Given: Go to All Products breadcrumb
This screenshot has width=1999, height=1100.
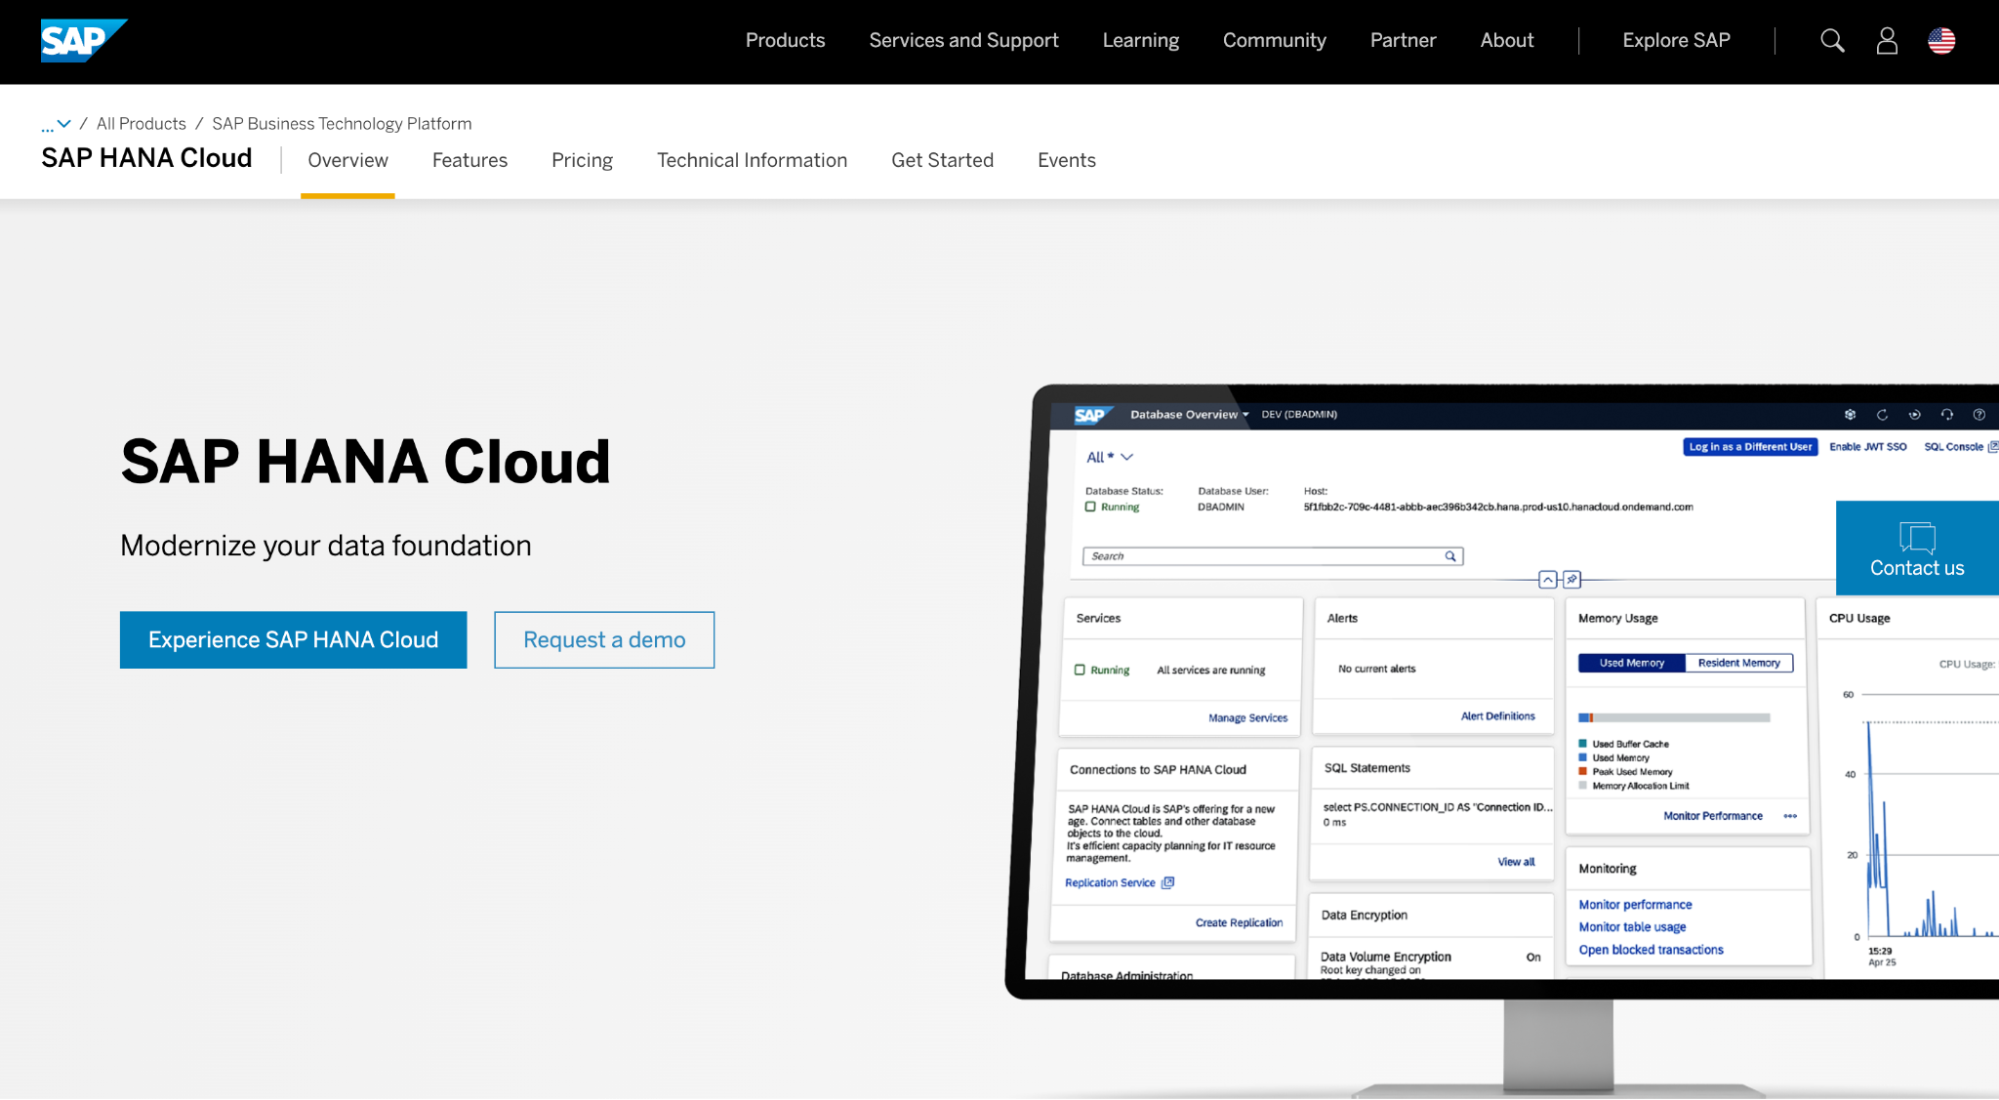Looking at the screenshot, I should coord(141,124).
